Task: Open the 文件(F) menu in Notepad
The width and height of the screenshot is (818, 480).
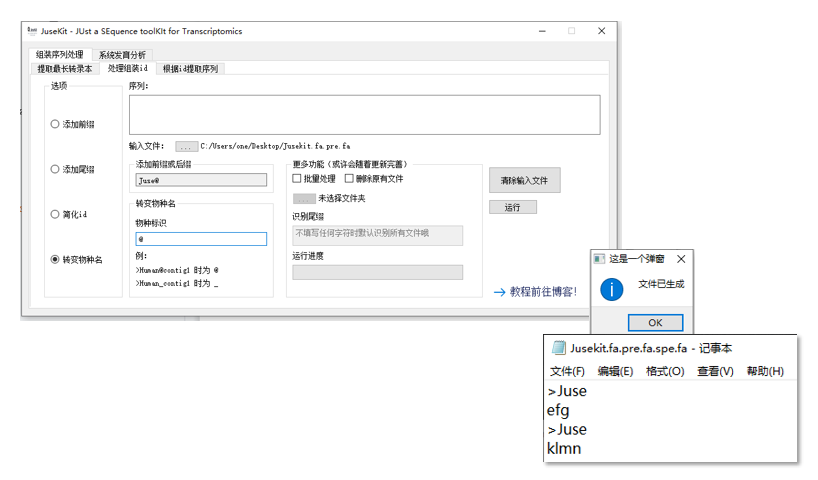Action: tap(567, 371)
